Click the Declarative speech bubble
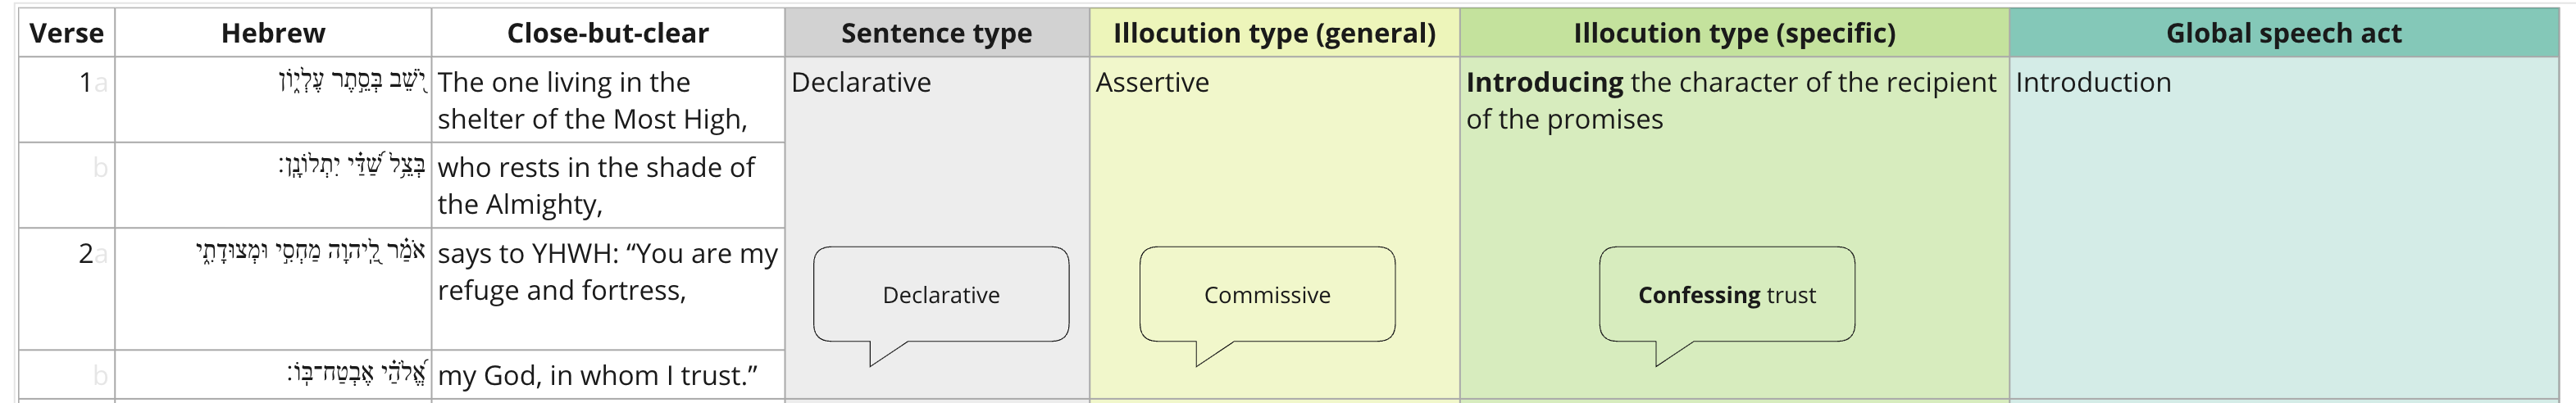Image resolution: width=2576 pixels, height=403 pixels. (940, 295)
